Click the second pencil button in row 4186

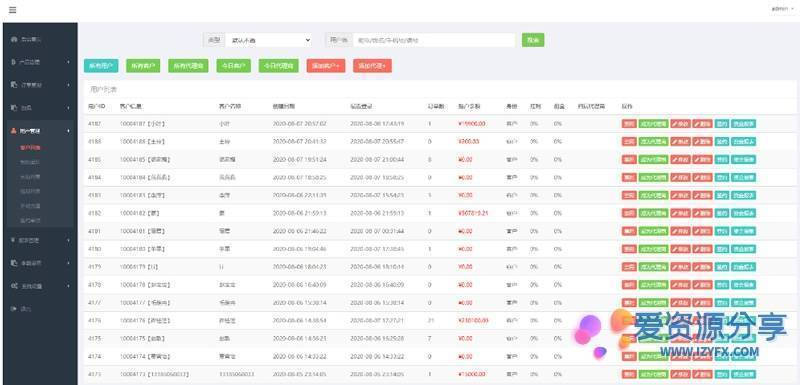click(x=702, y=142)
